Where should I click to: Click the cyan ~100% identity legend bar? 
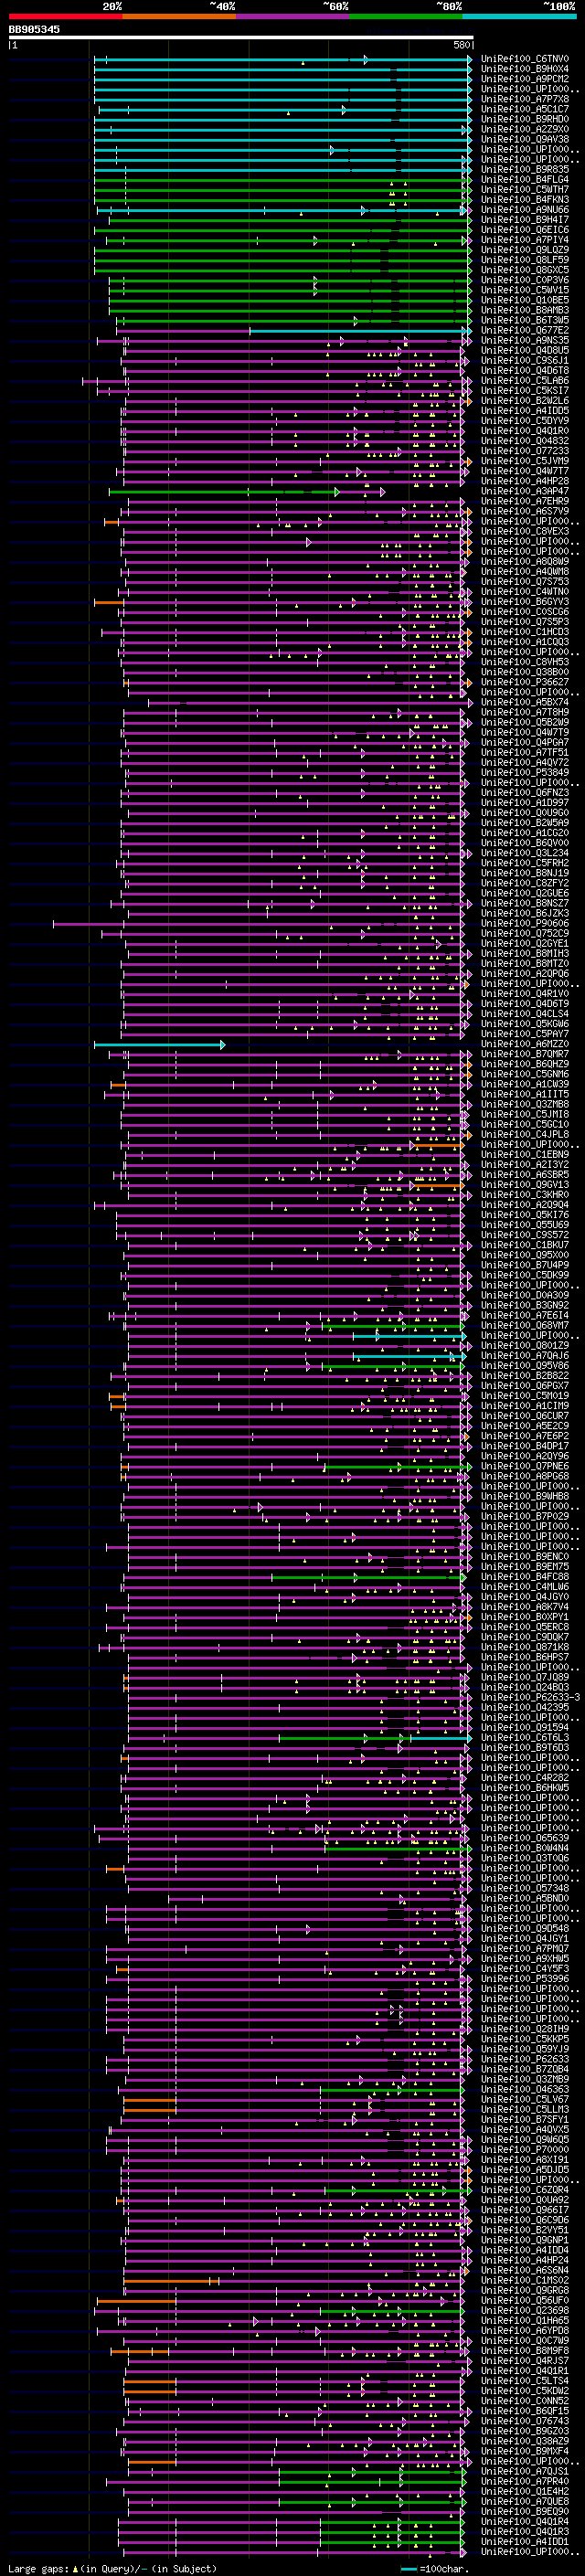[x=519, y=16]
